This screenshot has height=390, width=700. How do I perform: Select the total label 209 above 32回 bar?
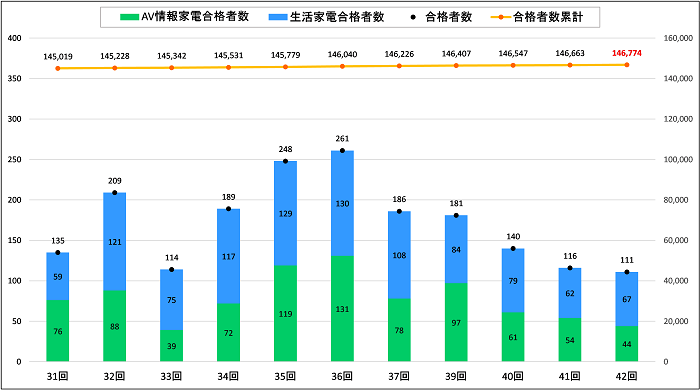tap(115, 181)
